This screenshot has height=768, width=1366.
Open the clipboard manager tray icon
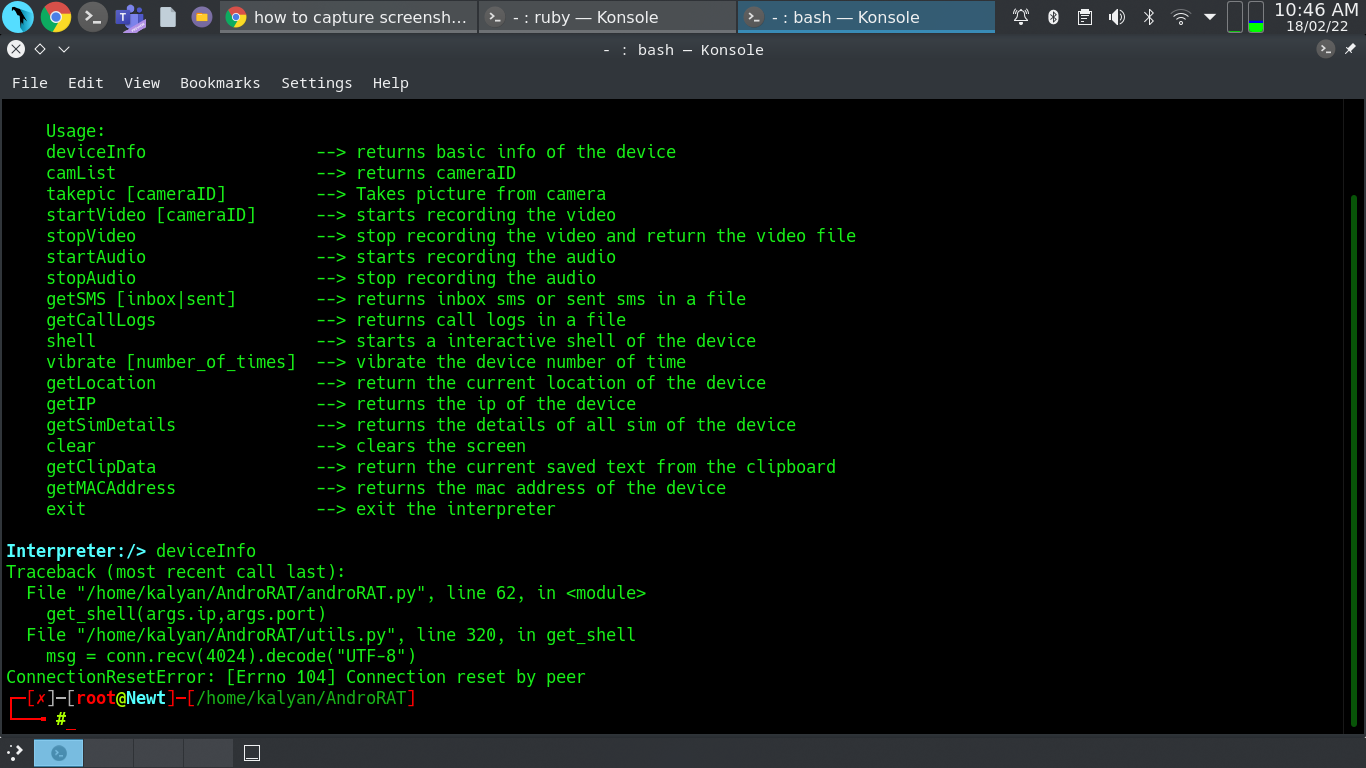[x=1085, y=17]
